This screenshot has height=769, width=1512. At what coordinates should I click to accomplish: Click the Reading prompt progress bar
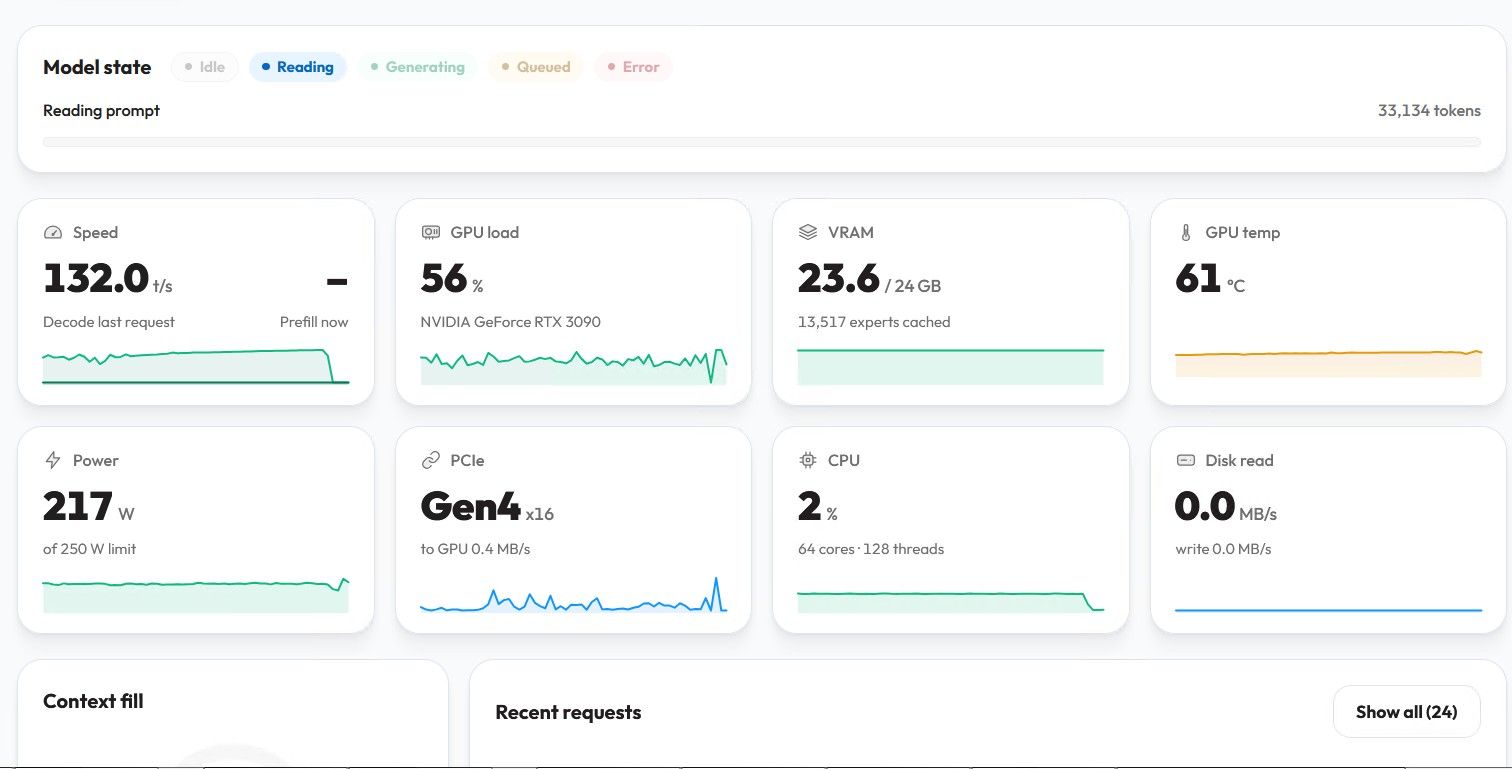pos(761,142)
